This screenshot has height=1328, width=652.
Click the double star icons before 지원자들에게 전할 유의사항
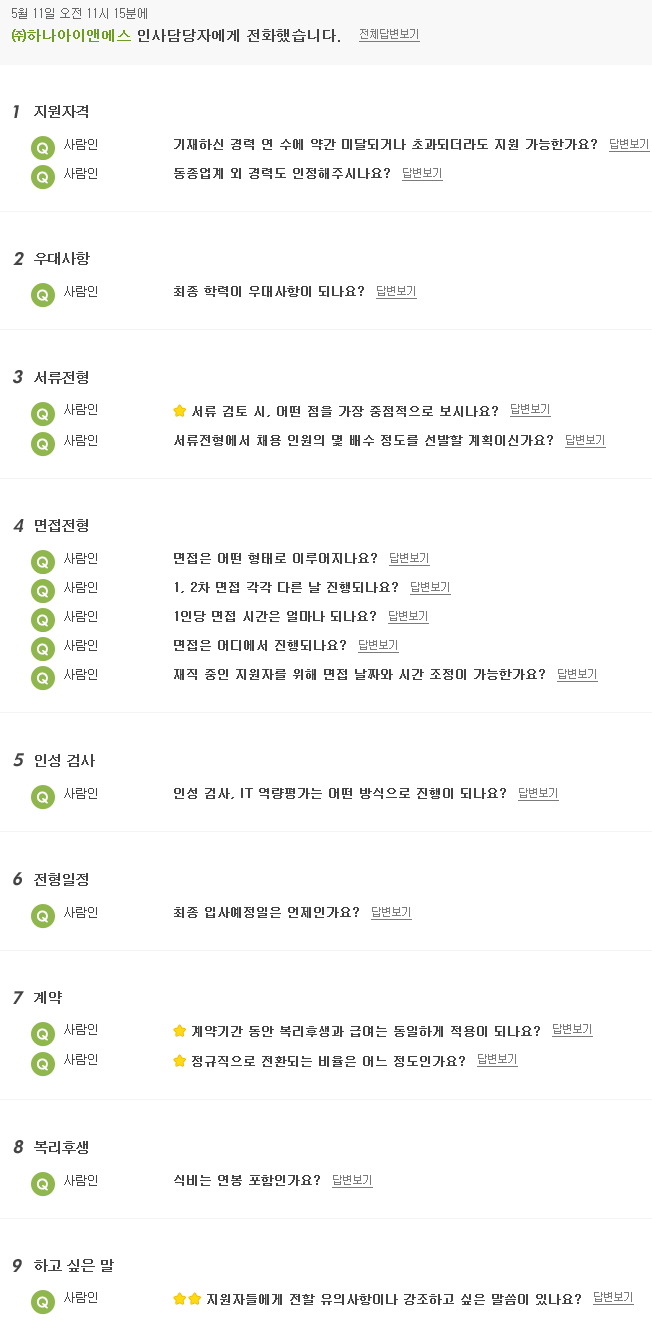(x=187, y=1298)
